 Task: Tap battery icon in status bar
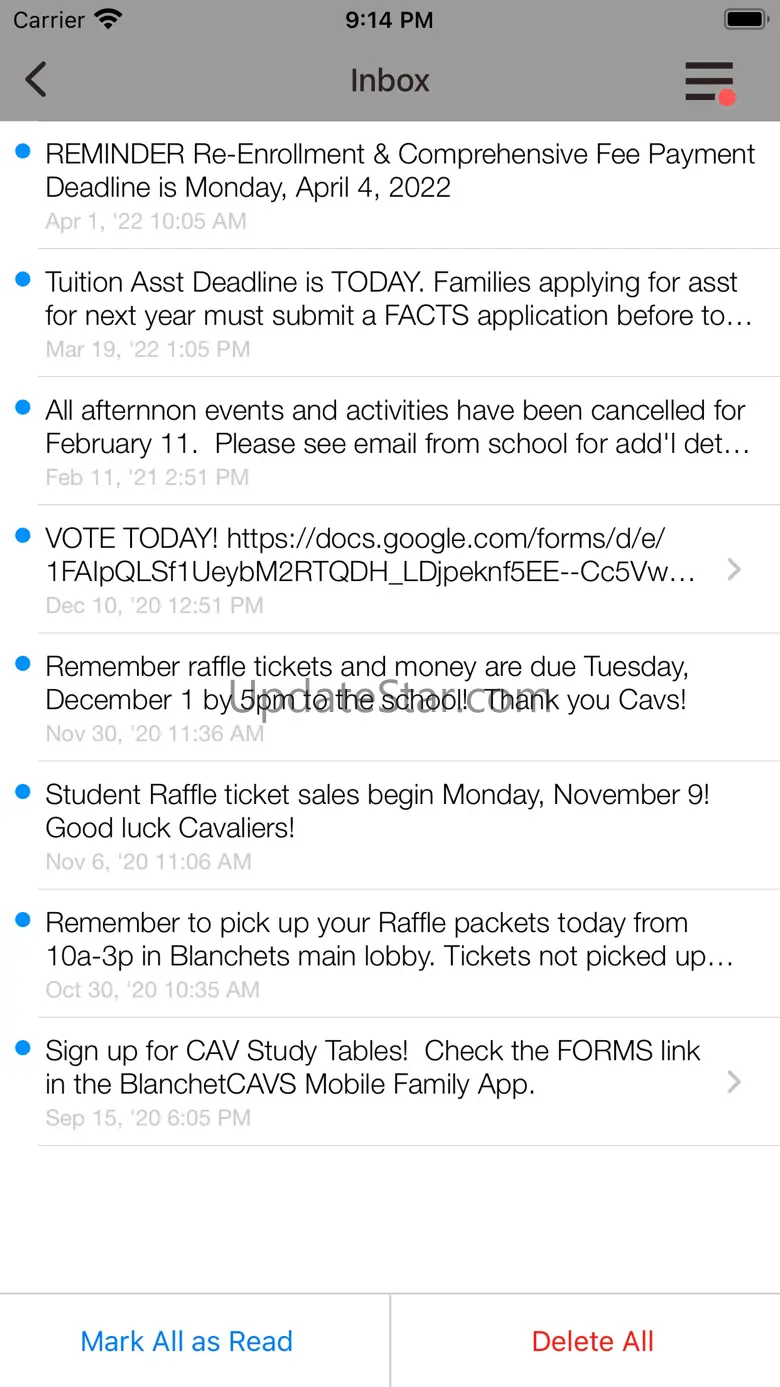point(745,19)
